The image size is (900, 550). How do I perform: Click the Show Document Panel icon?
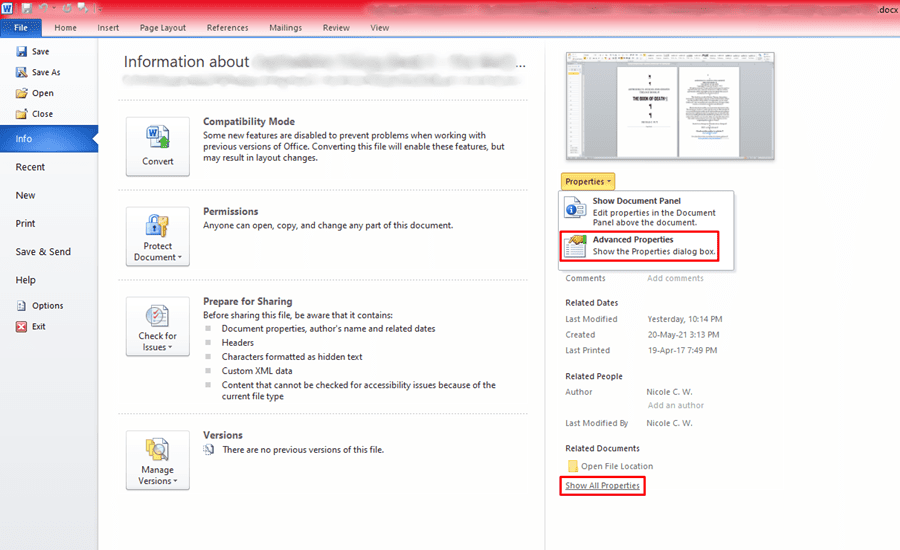tap(575, 208)
